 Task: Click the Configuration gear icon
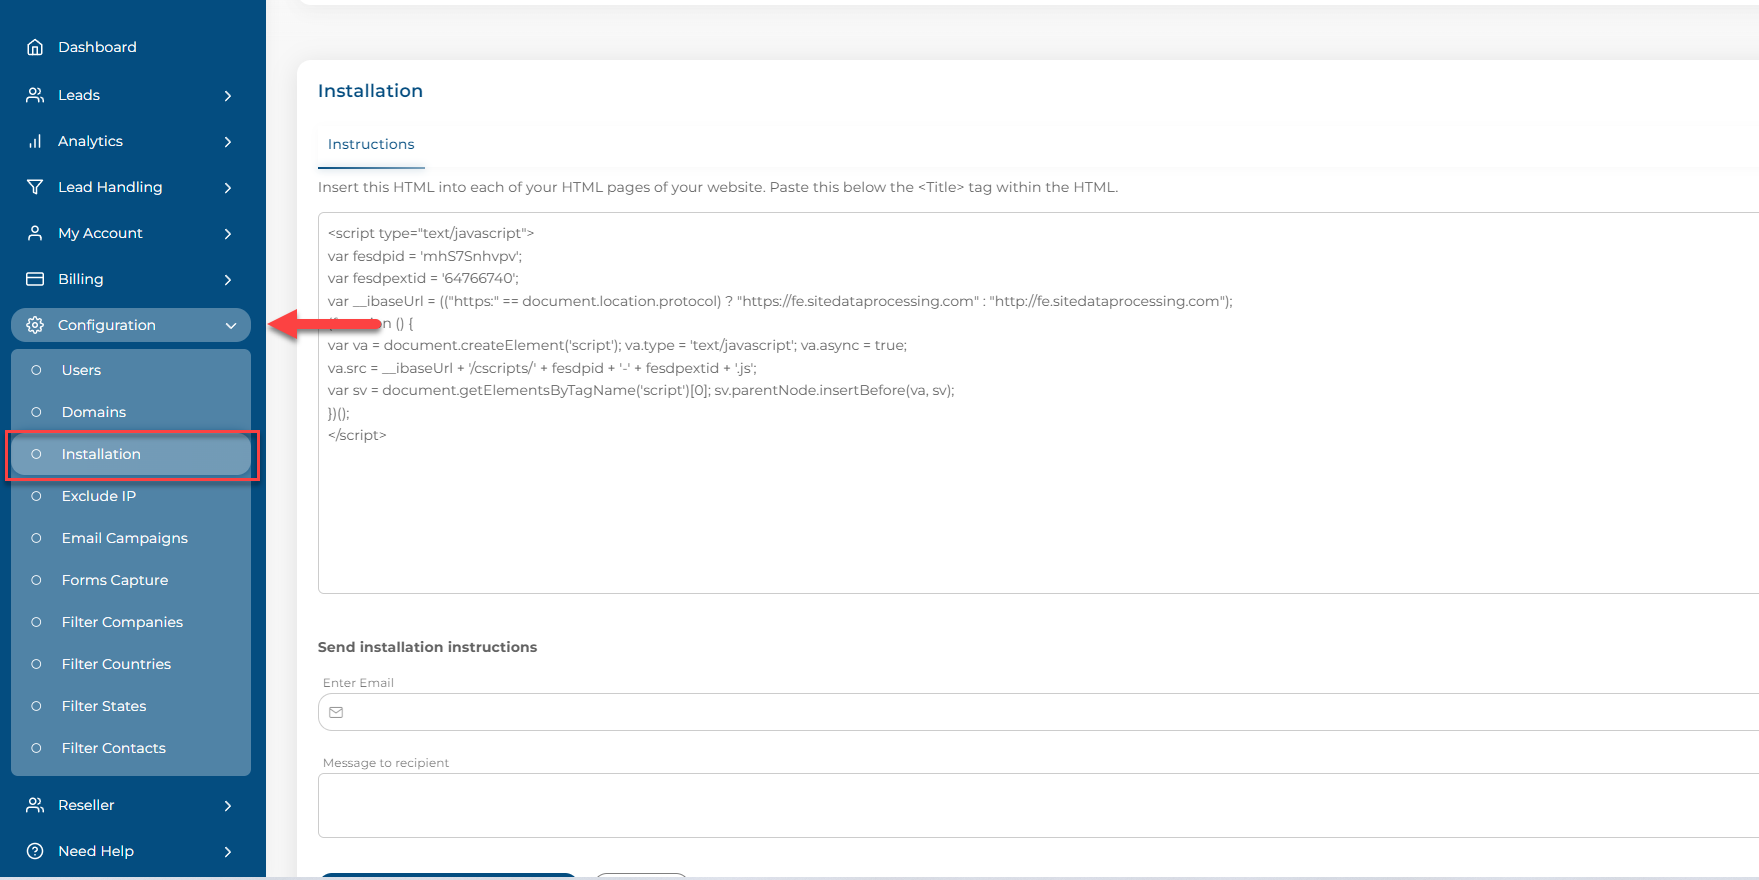35,325
